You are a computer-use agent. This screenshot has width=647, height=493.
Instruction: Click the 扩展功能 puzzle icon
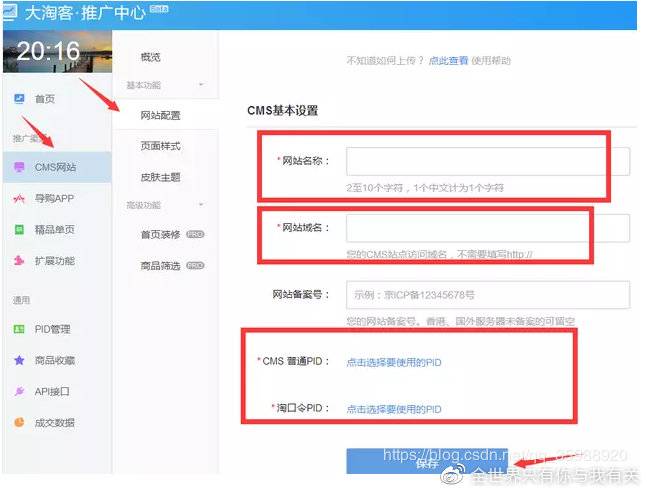click(x=19, y=261)
